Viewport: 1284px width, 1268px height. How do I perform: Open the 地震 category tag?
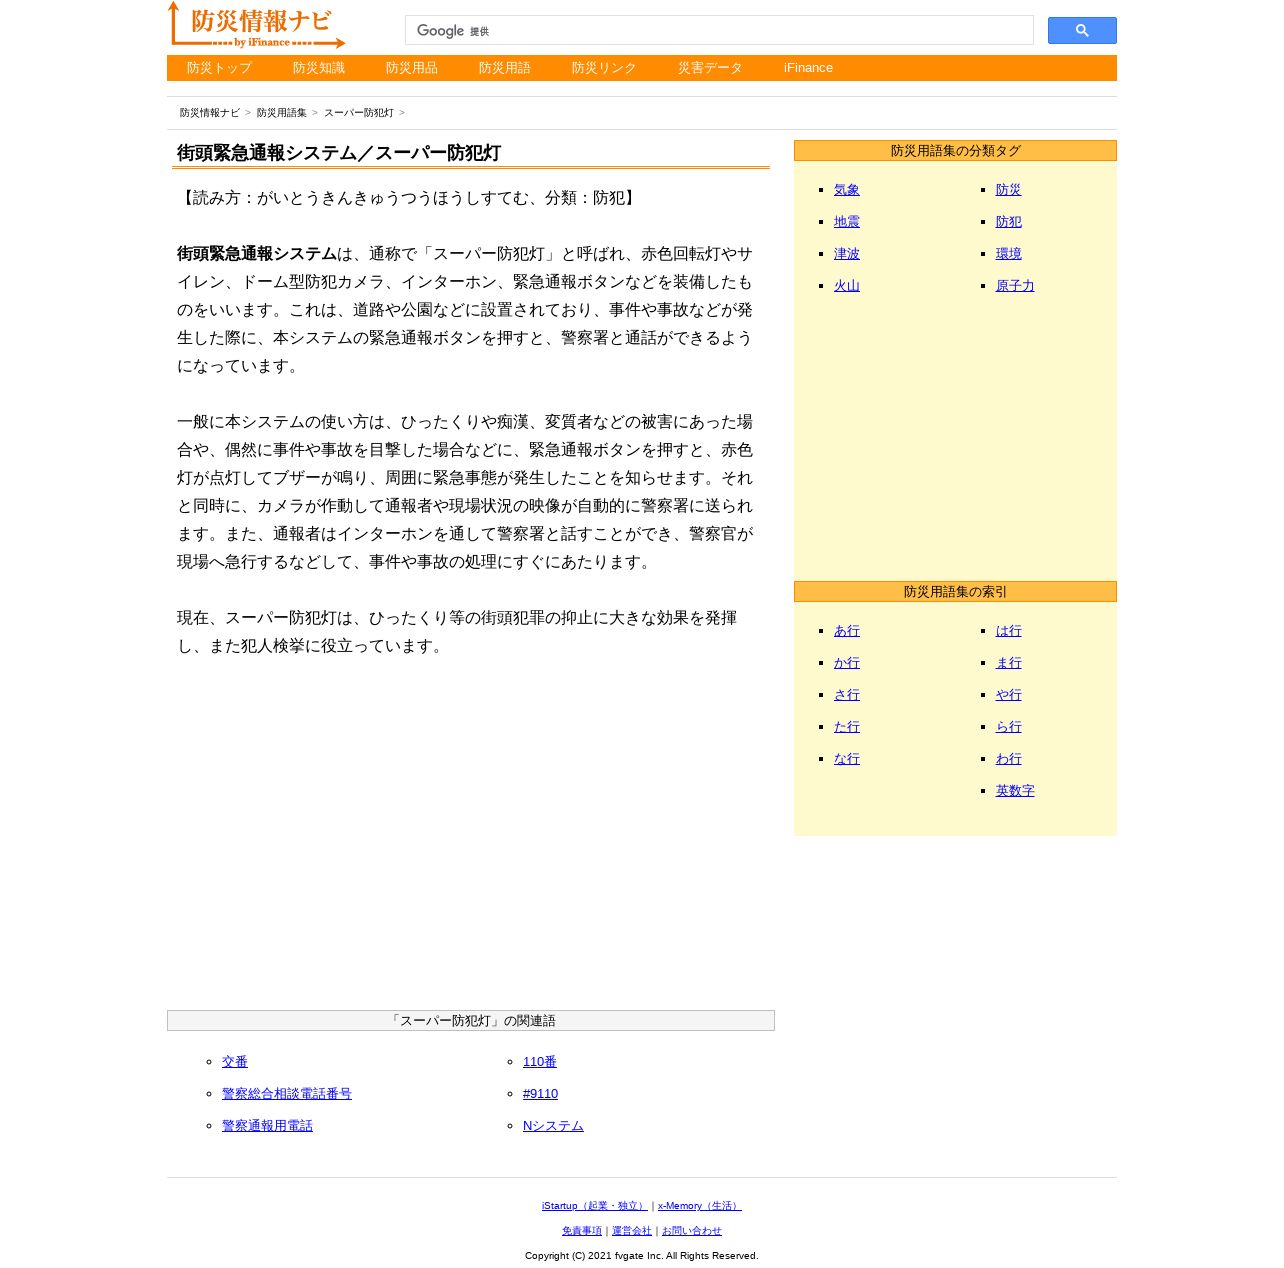point(847,222)
